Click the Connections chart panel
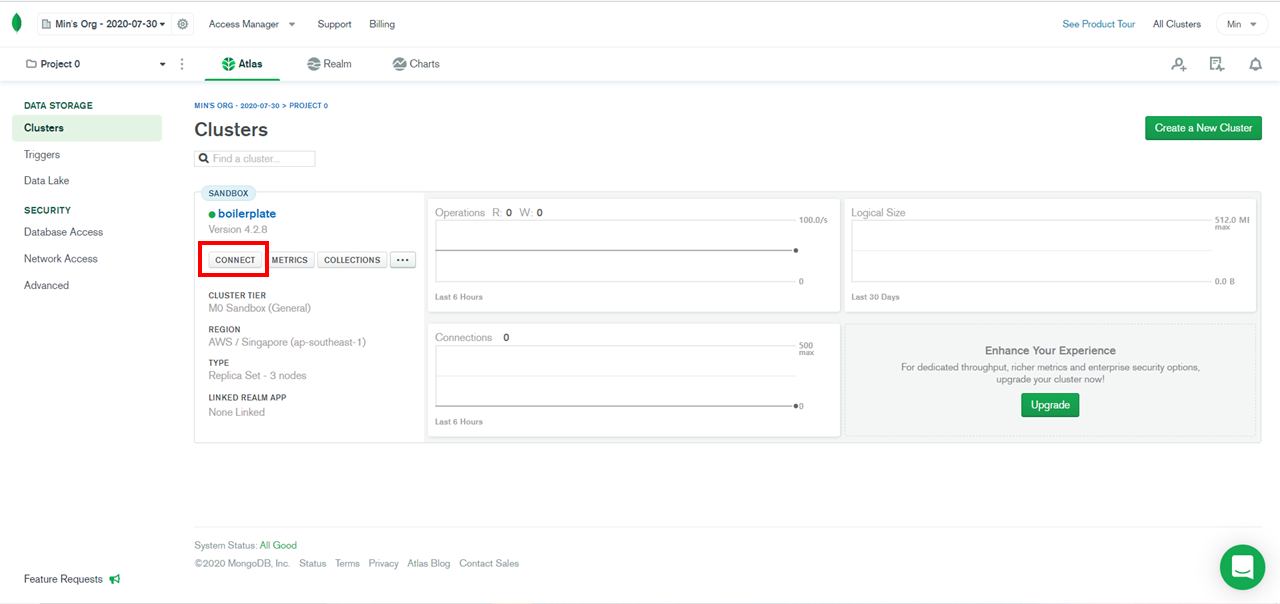 633,380
